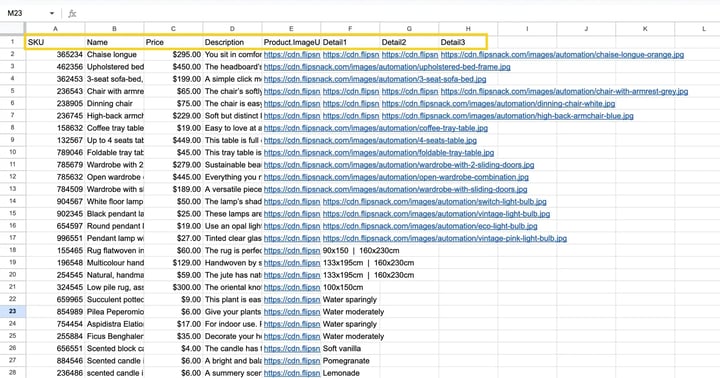The image size is (720, 378).
Task: Click the Soft vanilla detail cell
Action: tap(350, 348)
